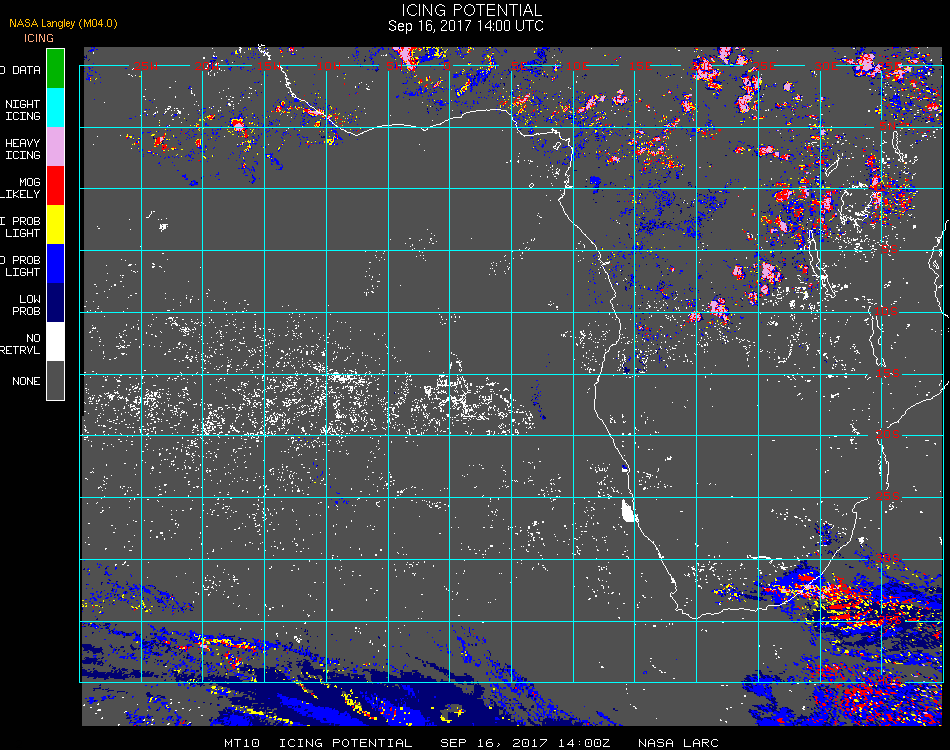
Task: Click the 25S latitude label
Action: (x=888, y=496)
